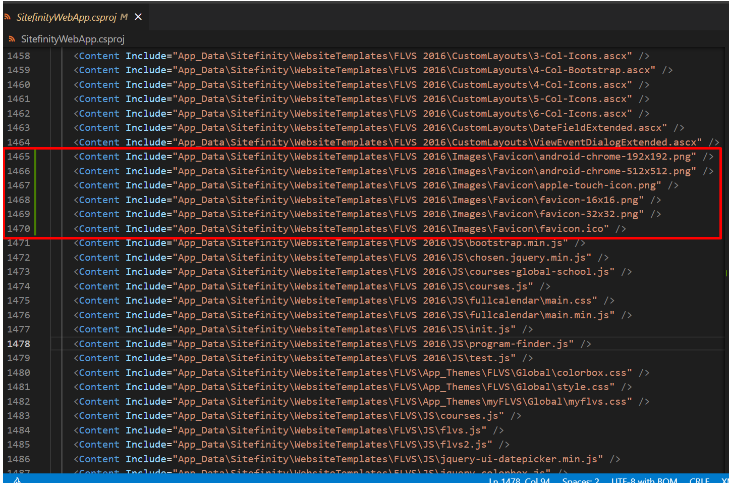Screen dimensions: 732x487
Task: Click the 4-Col-Icons.ascx content line
Action: pyautogui.click(x=361, y=85)
